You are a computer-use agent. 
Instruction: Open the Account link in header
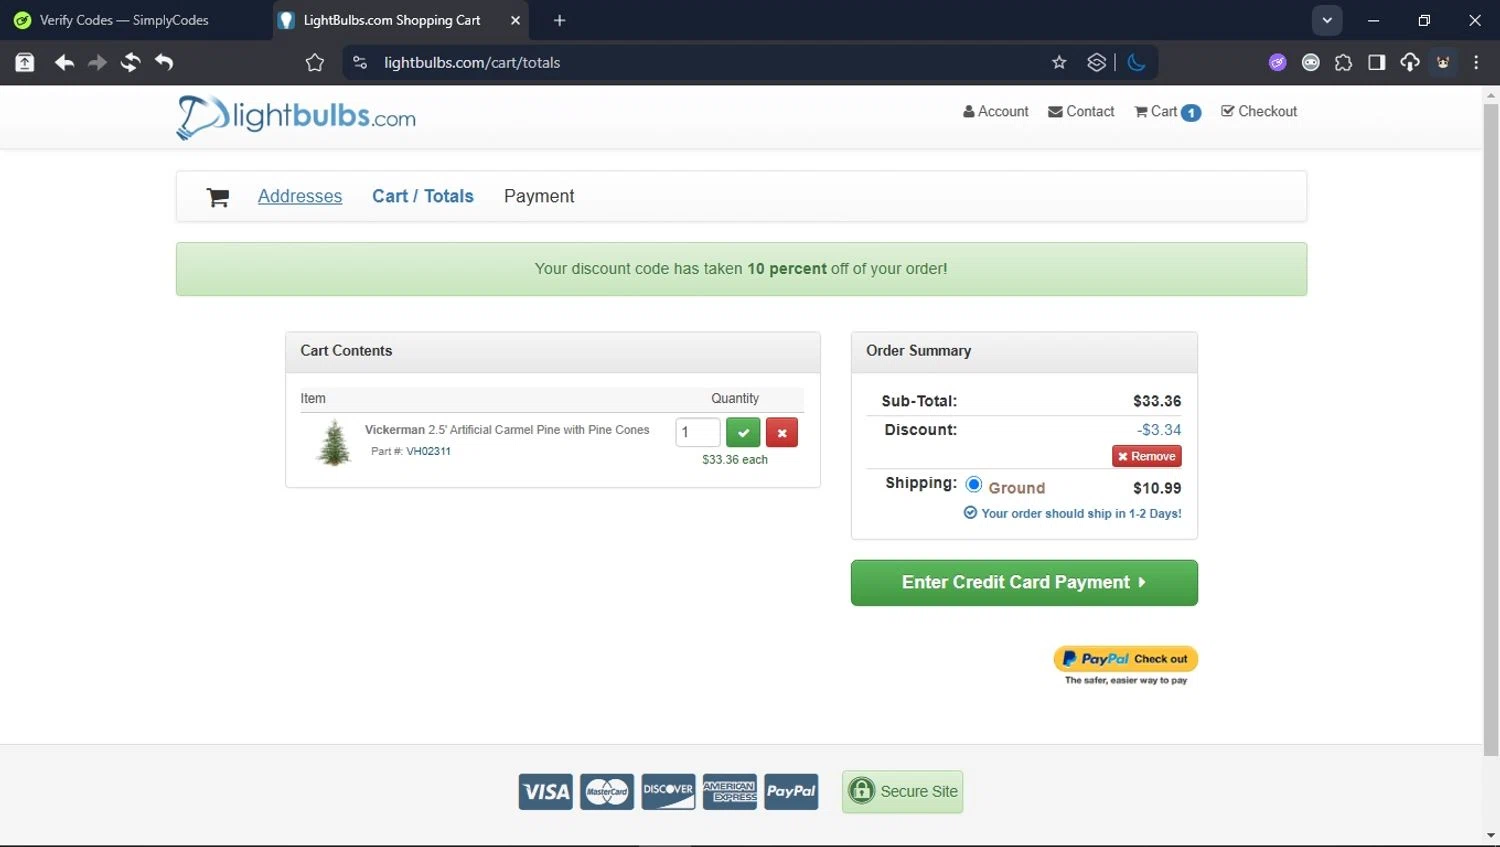click(995, 111)
